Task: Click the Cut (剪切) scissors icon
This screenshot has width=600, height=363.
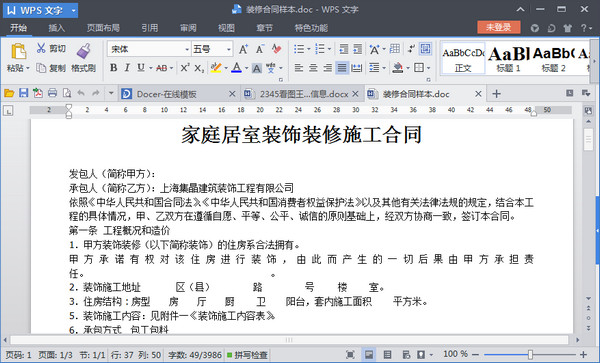Action: [x=41, y=48]
